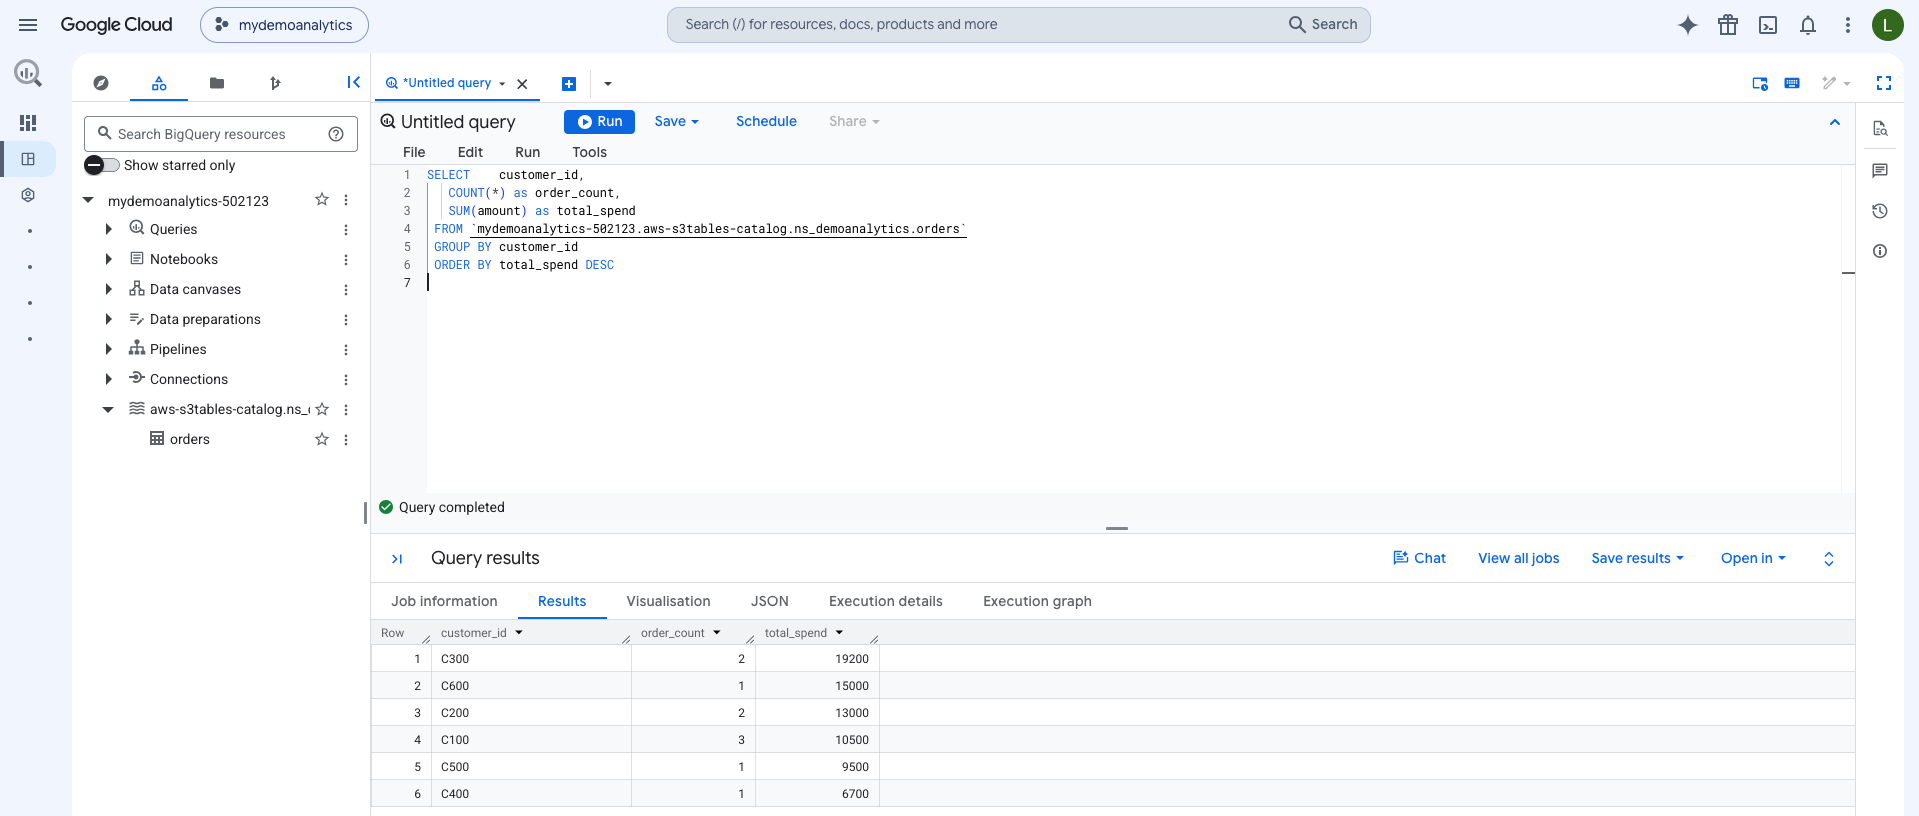Collapse the explorer pane
1919x816 pixels.
click(353, 82)
